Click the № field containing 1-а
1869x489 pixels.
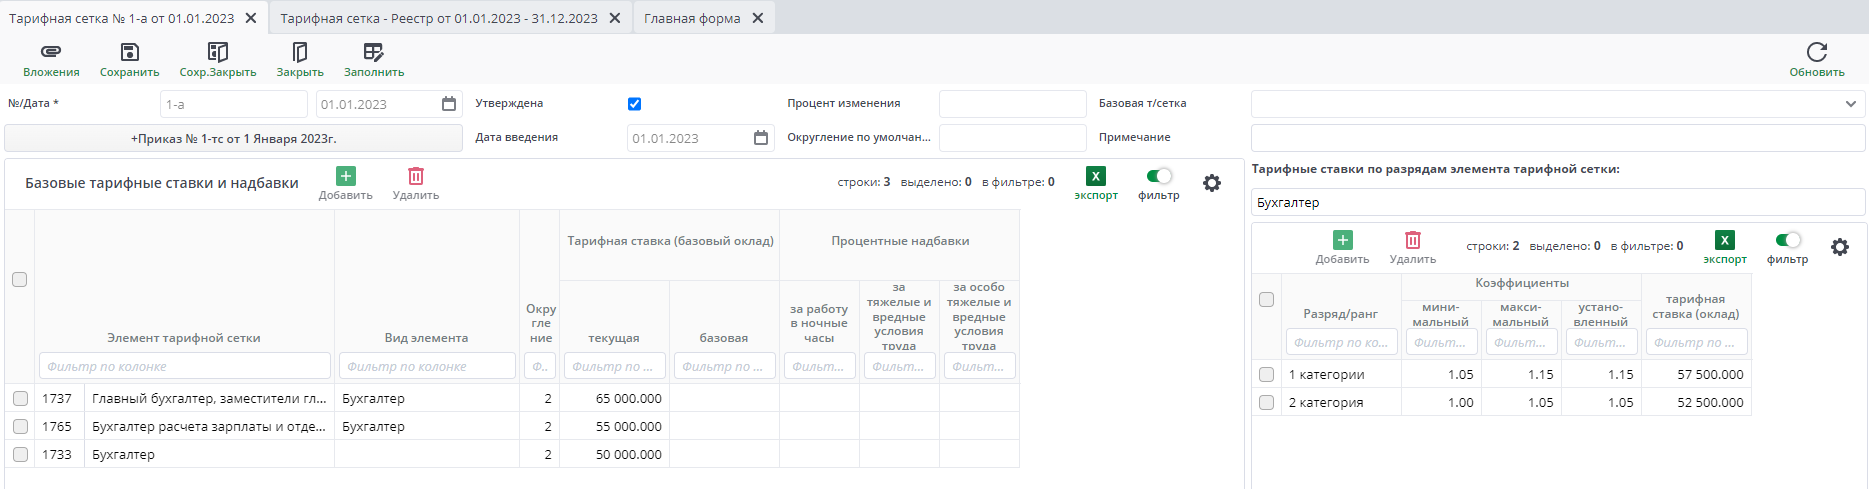(234, 104)
